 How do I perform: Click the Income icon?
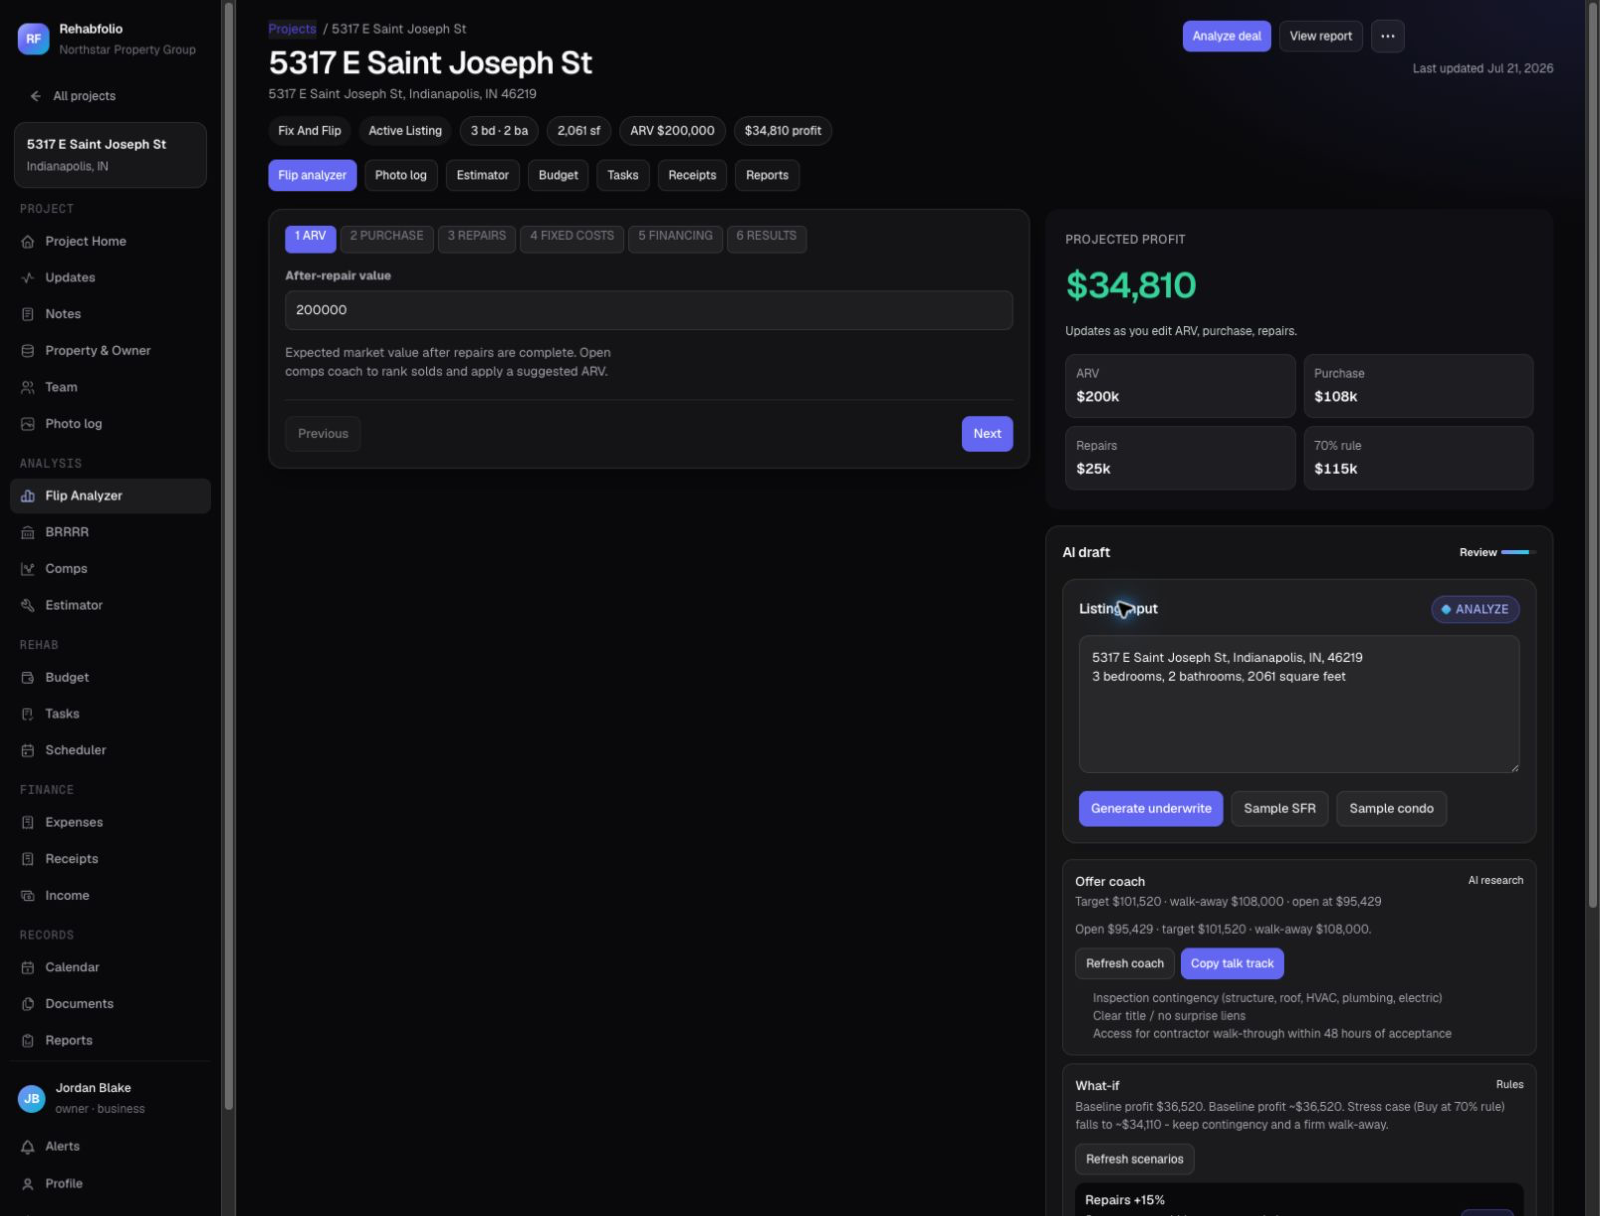28,896
